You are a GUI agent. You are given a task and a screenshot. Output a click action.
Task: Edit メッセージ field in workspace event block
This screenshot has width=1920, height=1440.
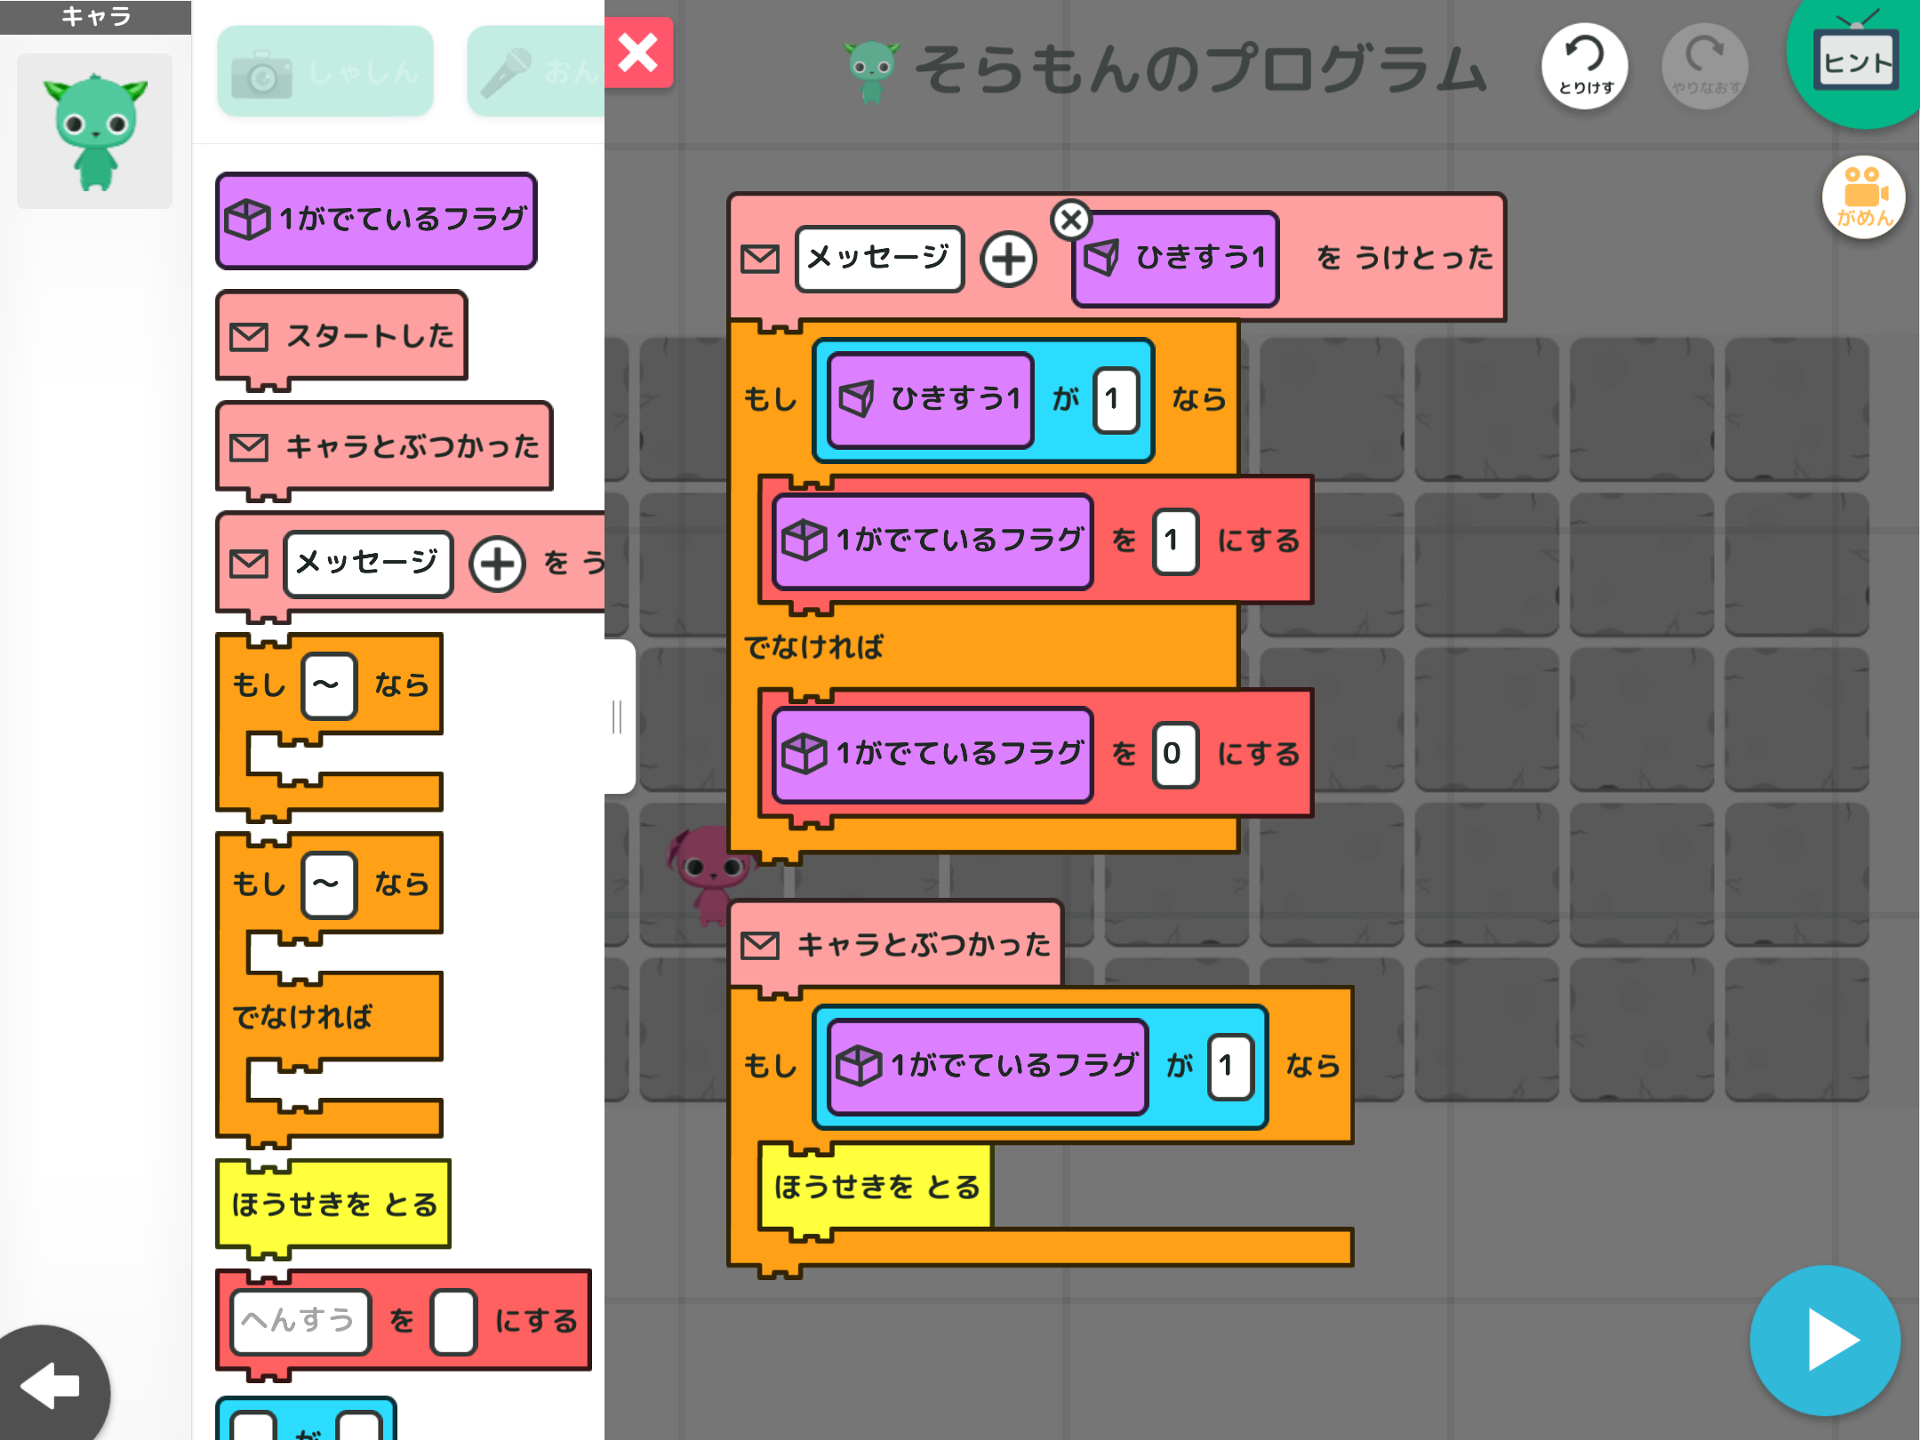(879, 259)
